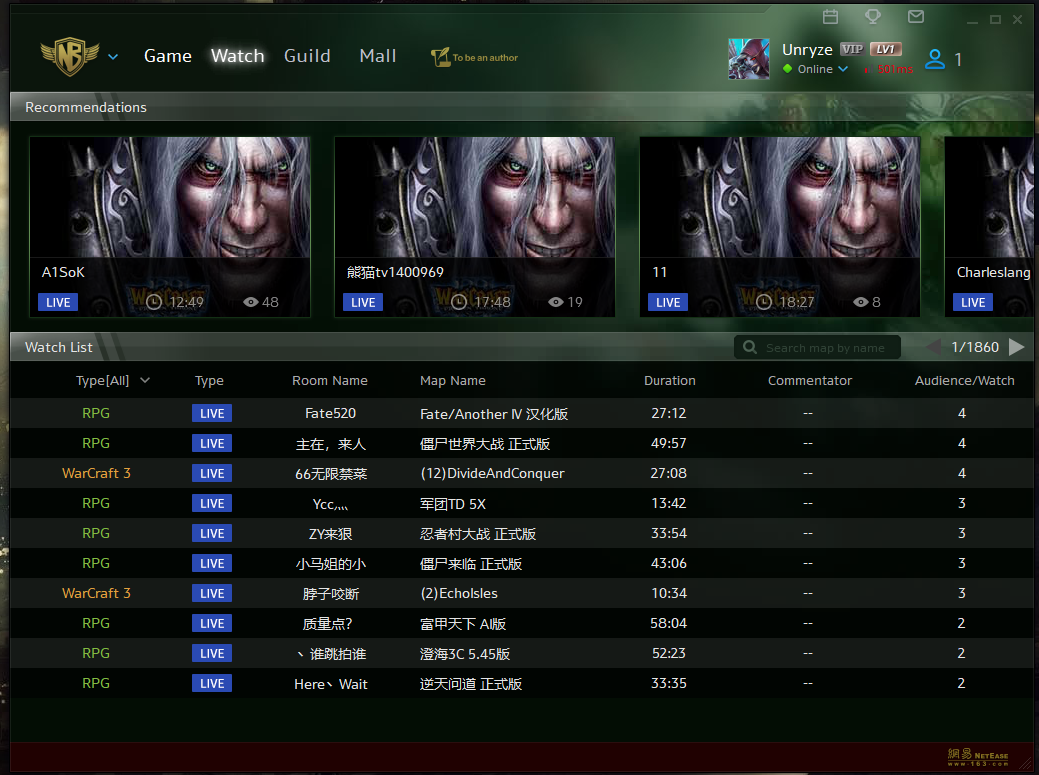1039x775 pixels.
Task: Open the friends list person icon
Action: pos(935,60)
